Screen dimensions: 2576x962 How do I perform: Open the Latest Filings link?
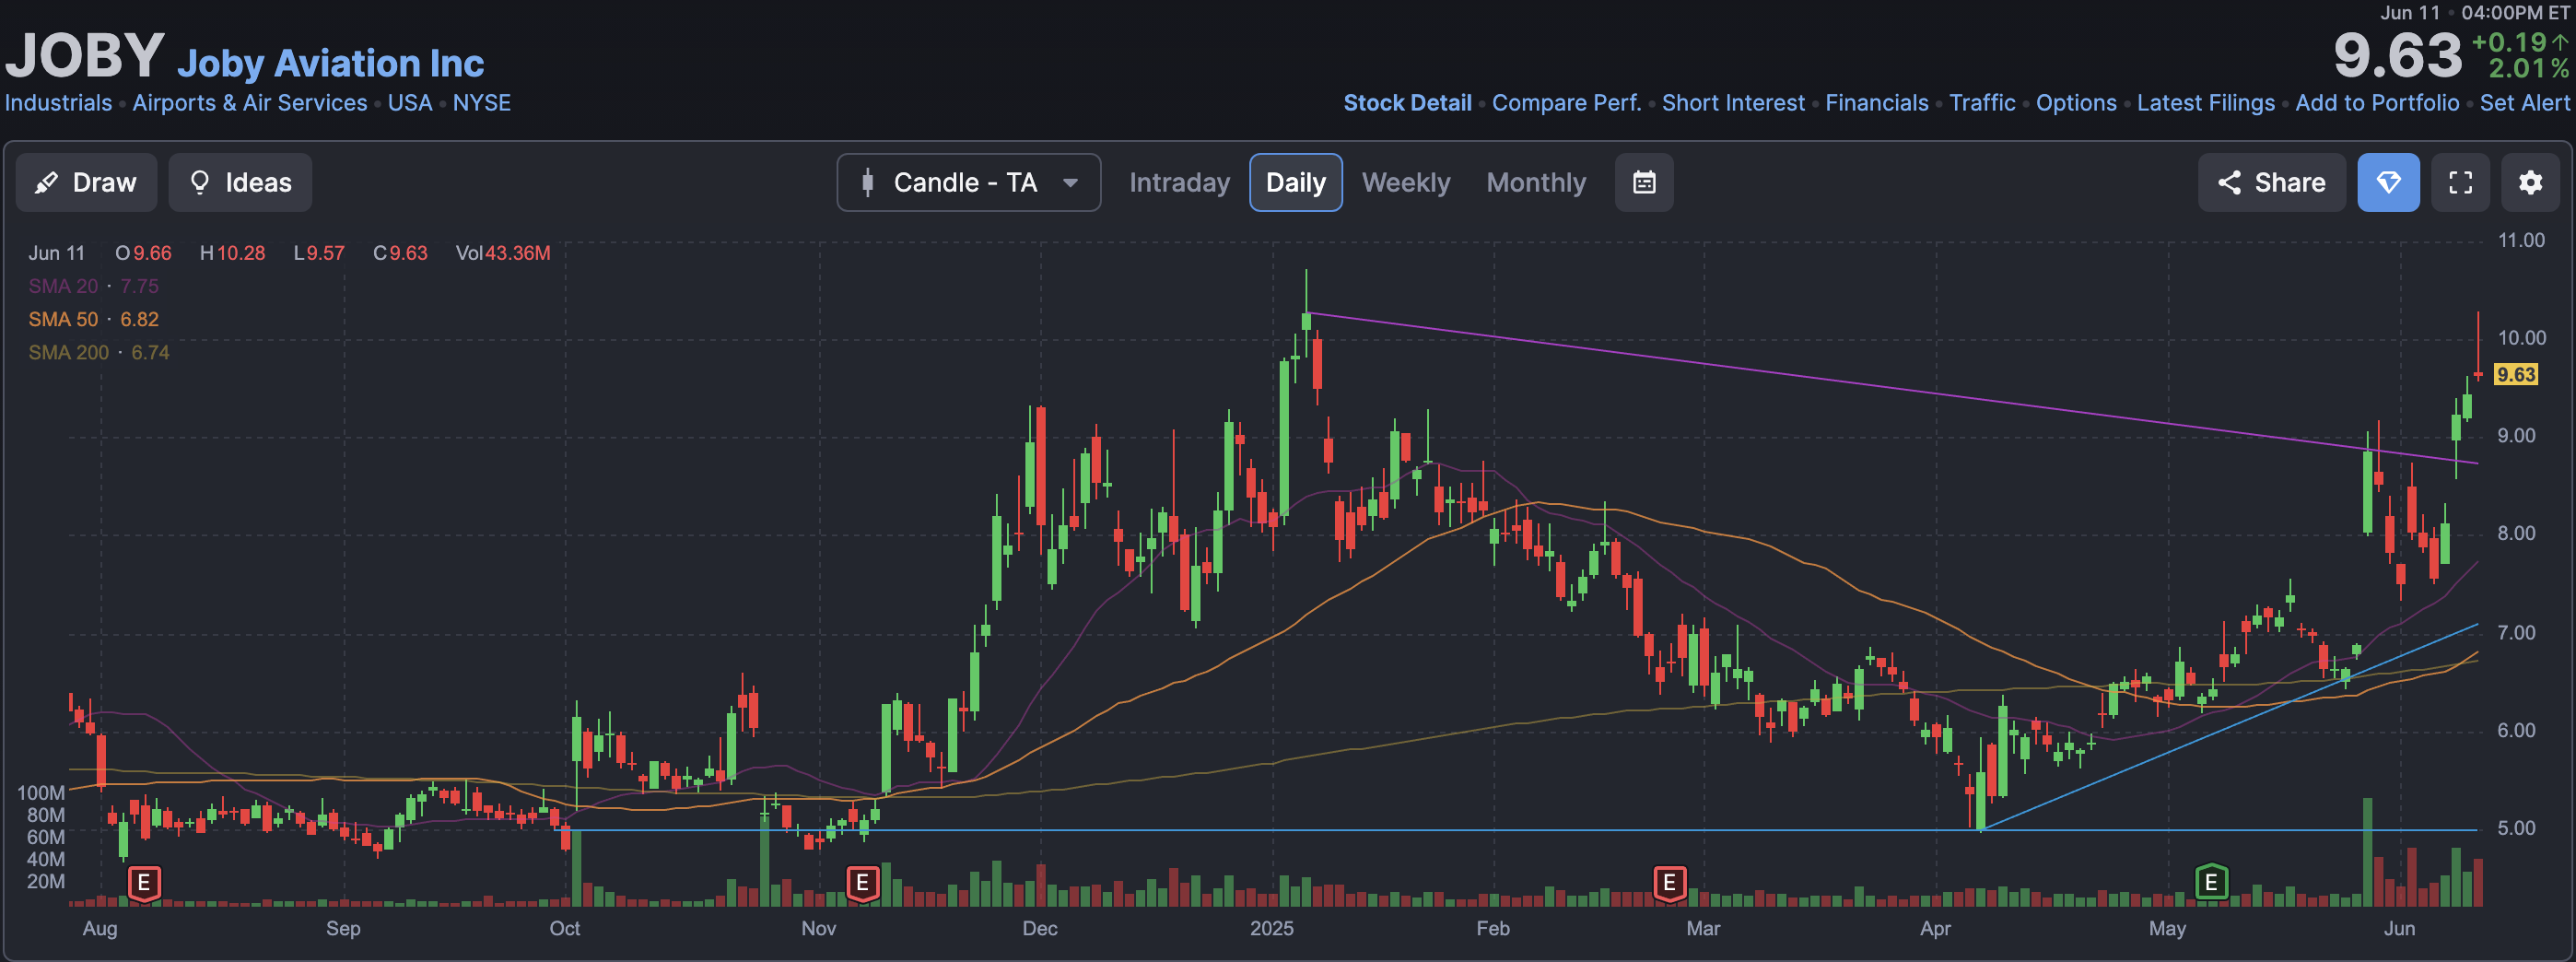(x=2205, y=103)
